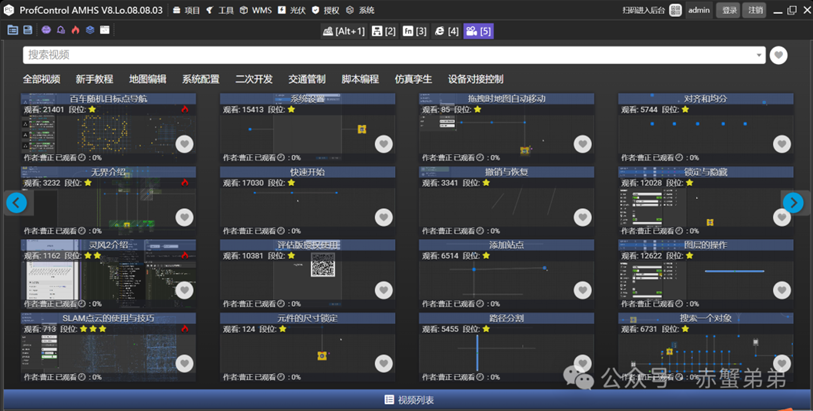Viewport: 813px width, 411px height.
Task: Switch to the [Alt+1] map view tab
Action: click(344, 31)
